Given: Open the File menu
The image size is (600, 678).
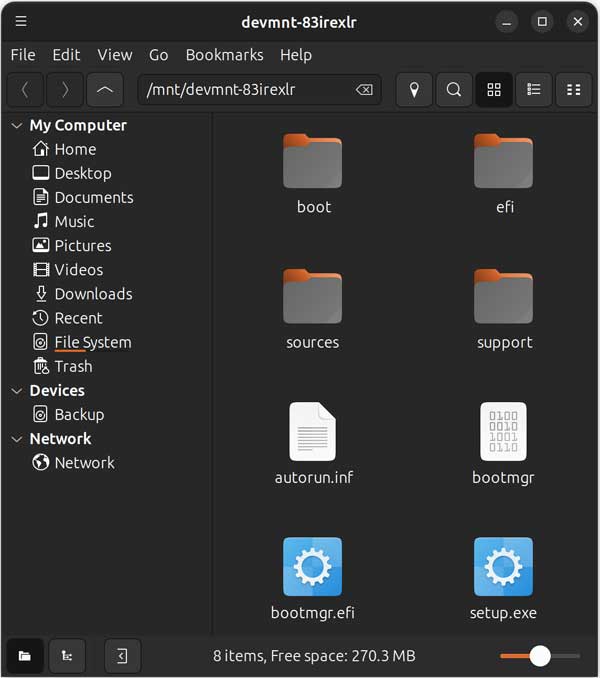Looking at the screenshot, I should coord(23,55).
